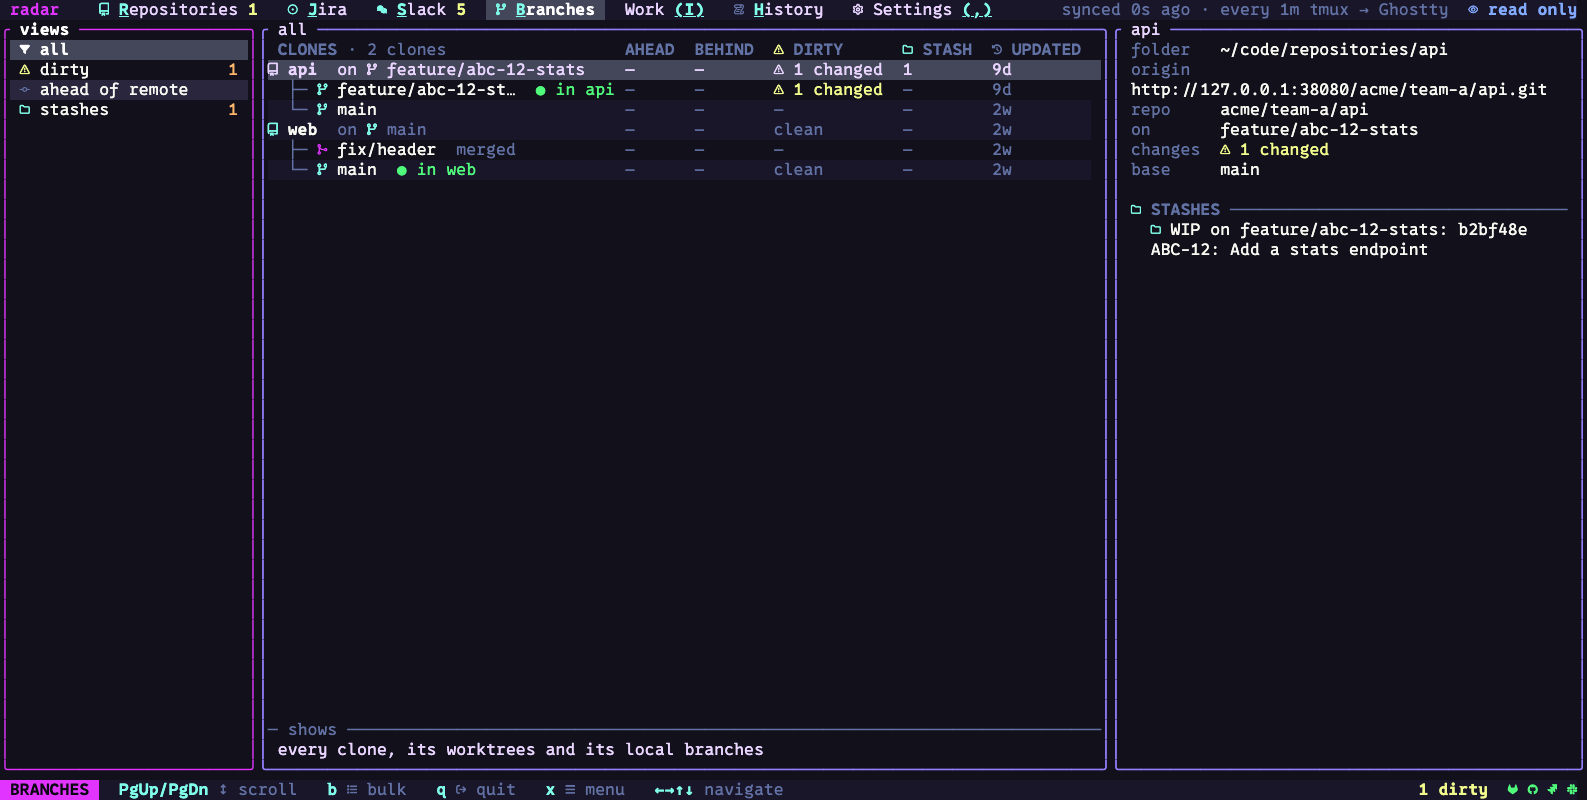Screen dimensions: 1587x800
Task: Collapse the all views triangle
Action: [25, 50]
